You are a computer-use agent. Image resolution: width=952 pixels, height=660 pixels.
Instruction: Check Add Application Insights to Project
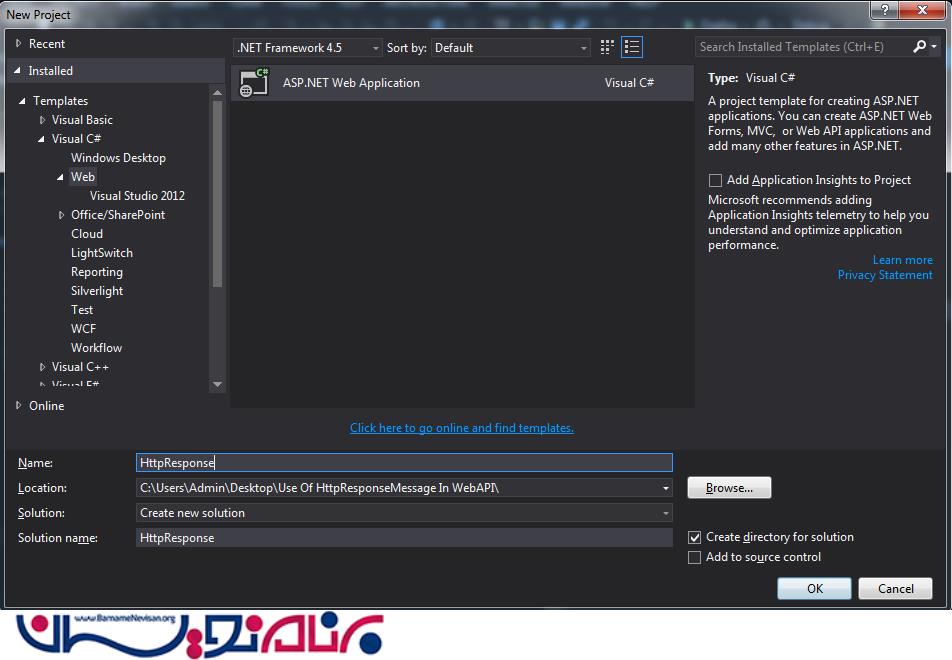715,180
